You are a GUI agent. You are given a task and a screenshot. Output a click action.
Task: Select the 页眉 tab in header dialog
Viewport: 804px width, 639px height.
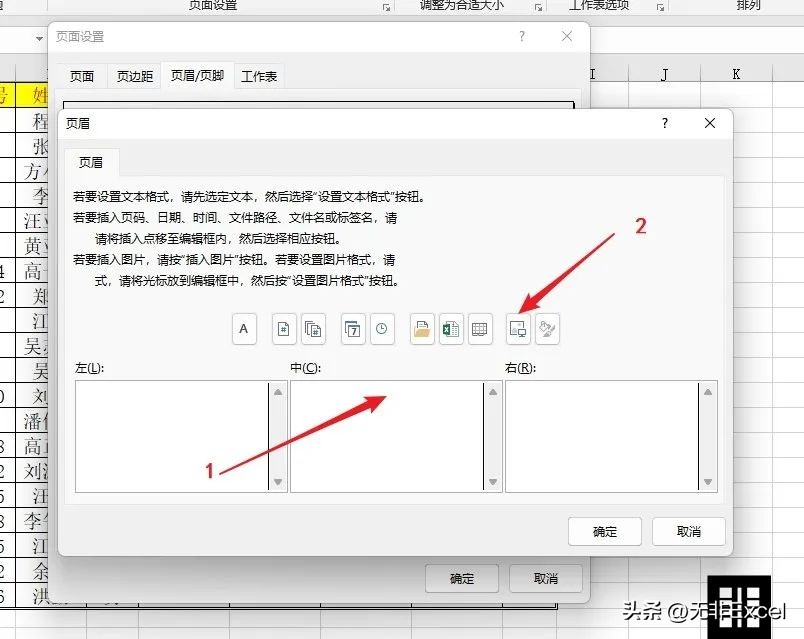coord(91,163)
